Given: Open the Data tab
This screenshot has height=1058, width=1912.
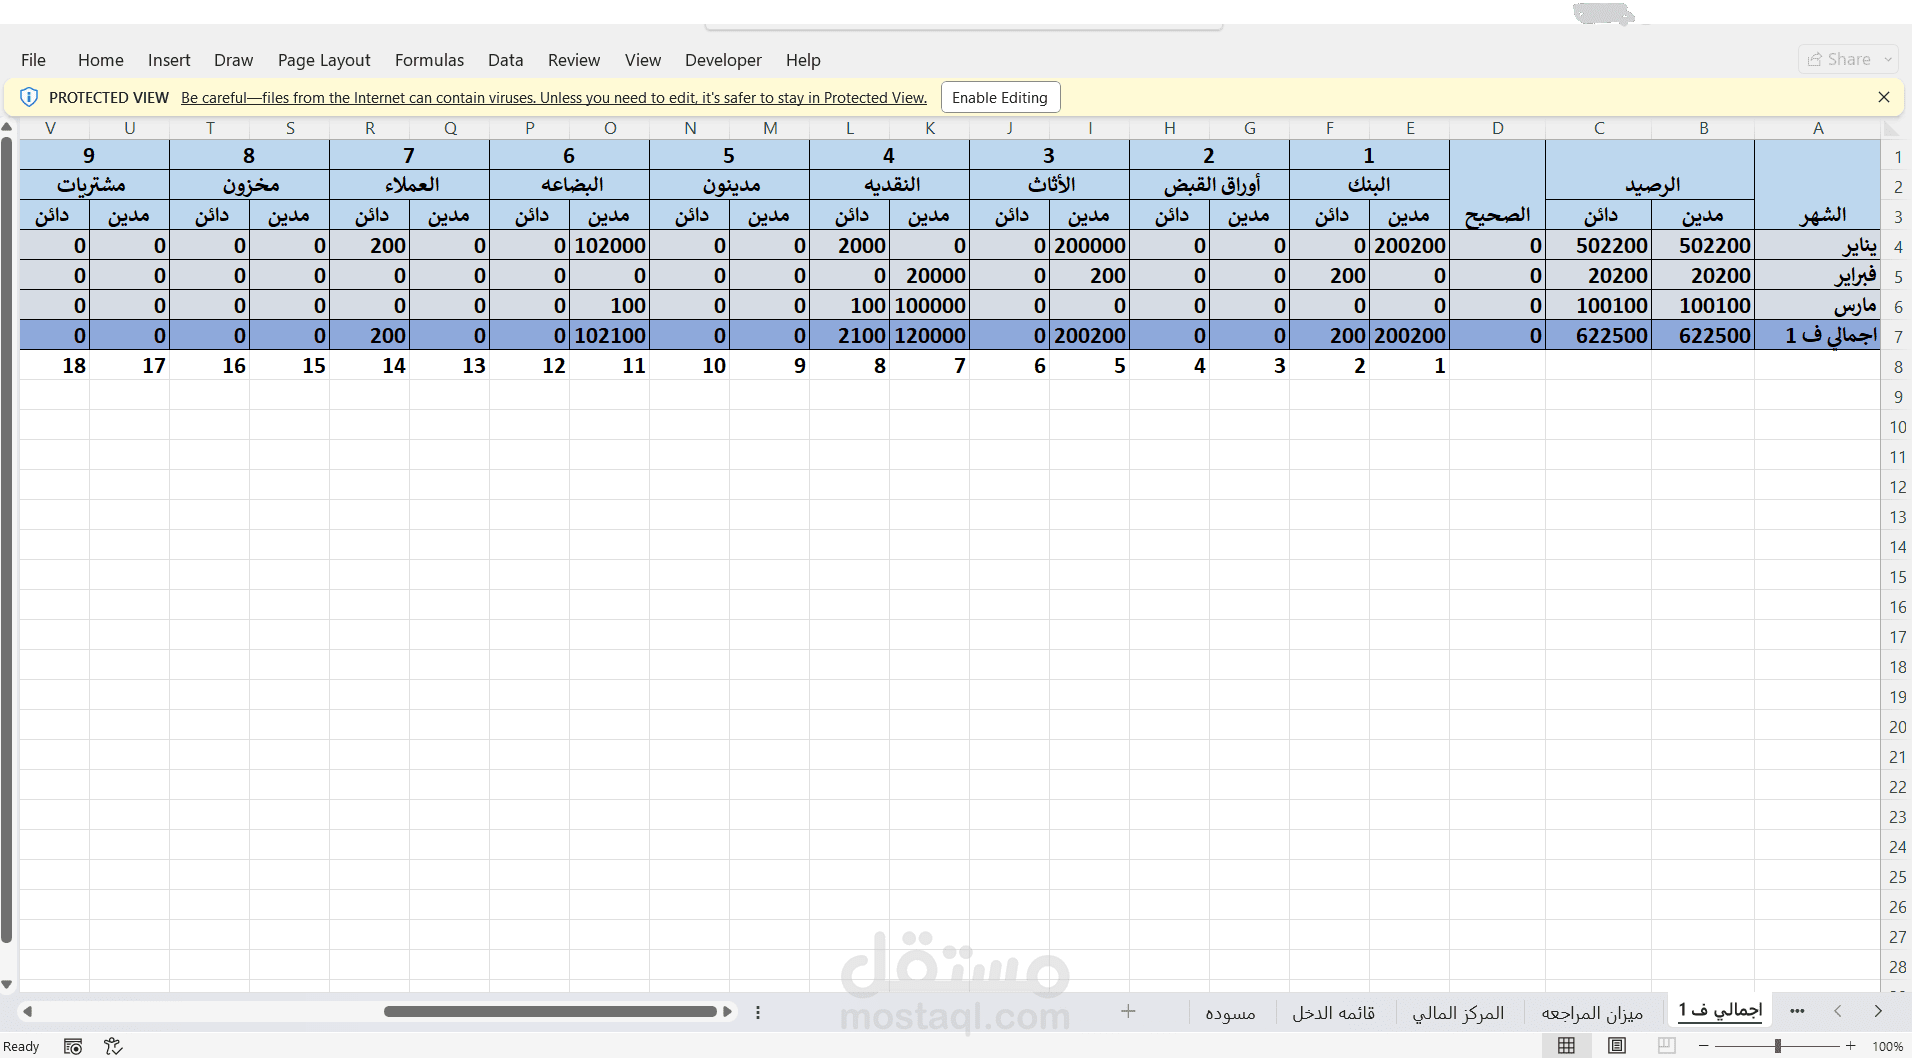Looking at the screenshot, I should [506, 60].
